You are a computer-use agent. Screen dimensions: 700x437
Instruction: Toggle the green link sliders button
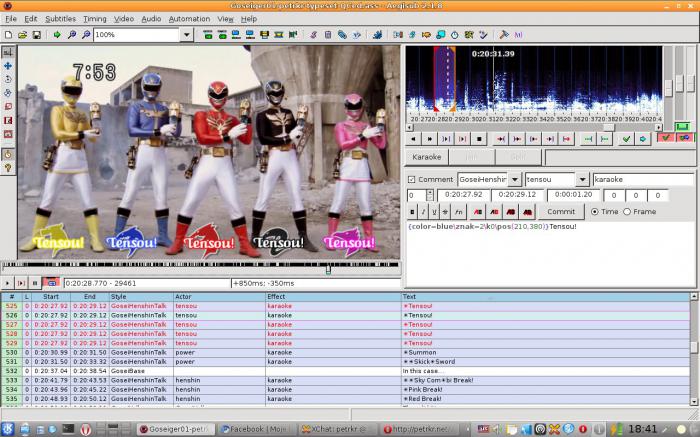(x=683, y=127)
